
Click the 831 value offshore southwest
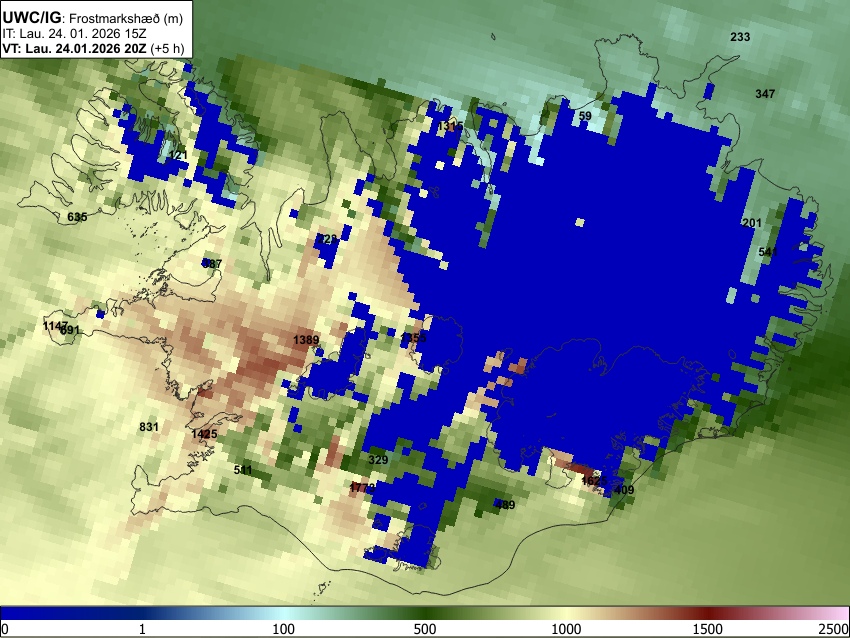pos(149,427)
